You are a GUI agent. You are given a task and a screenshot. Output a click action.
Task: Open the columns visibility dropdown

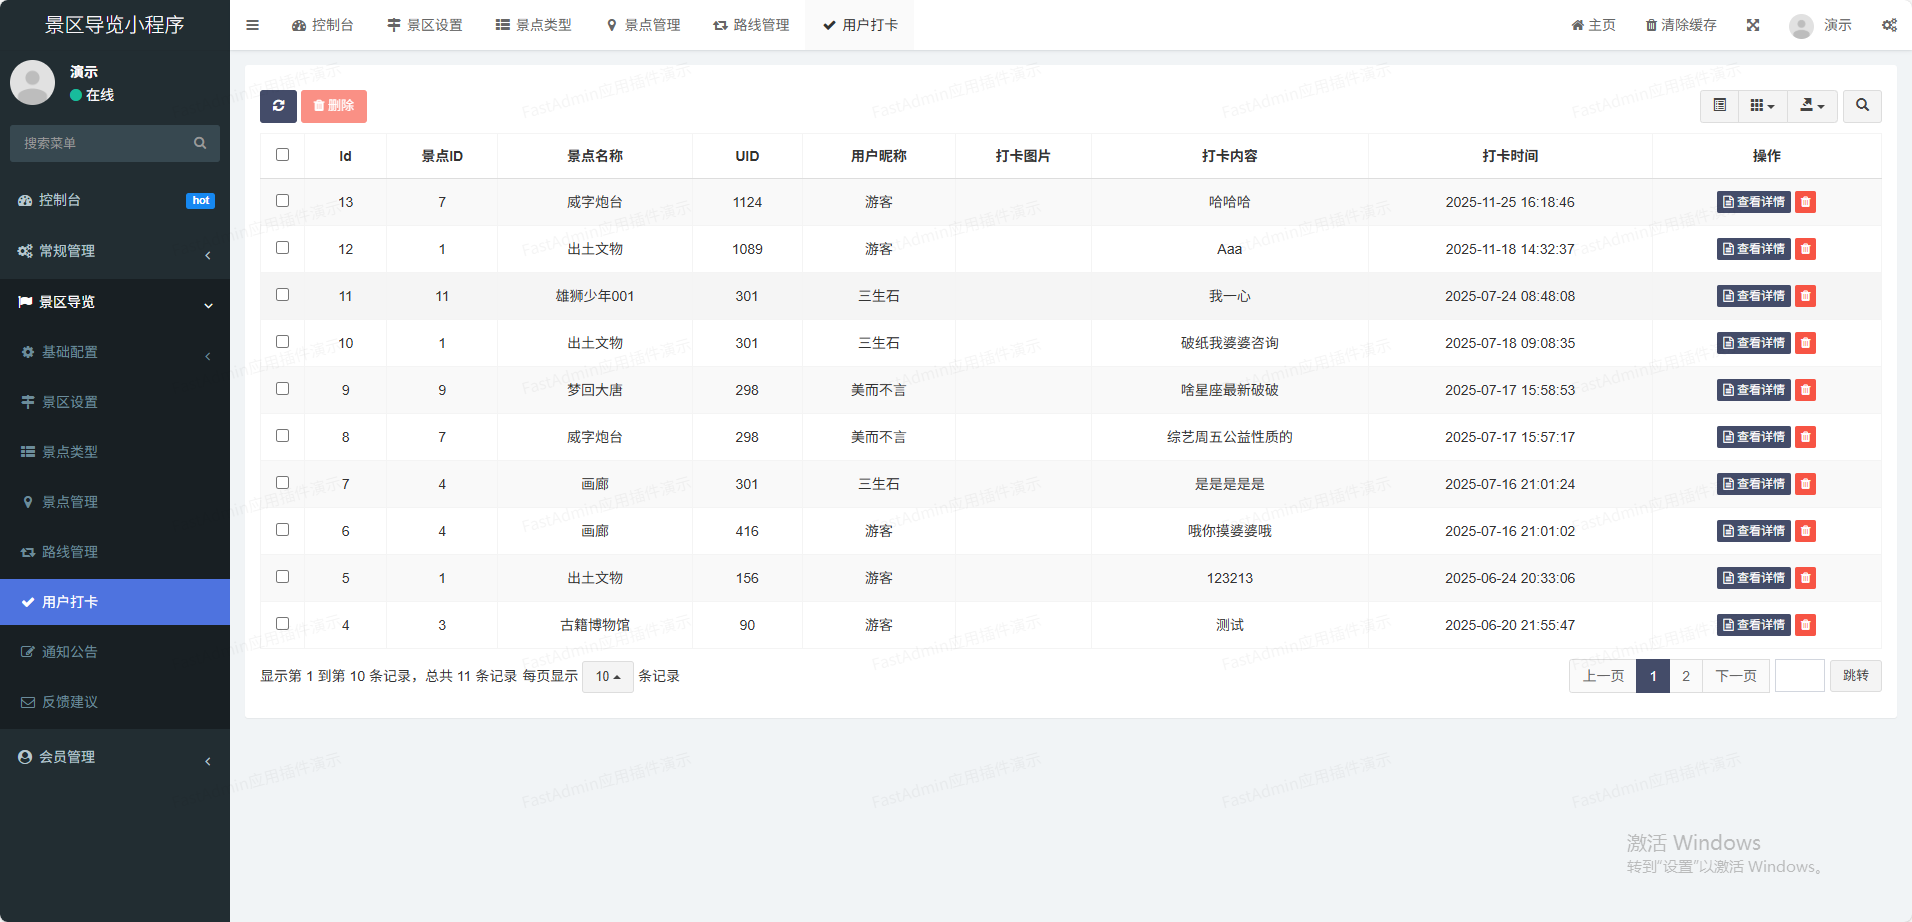pyautogui.click(x=1762, y=105)
